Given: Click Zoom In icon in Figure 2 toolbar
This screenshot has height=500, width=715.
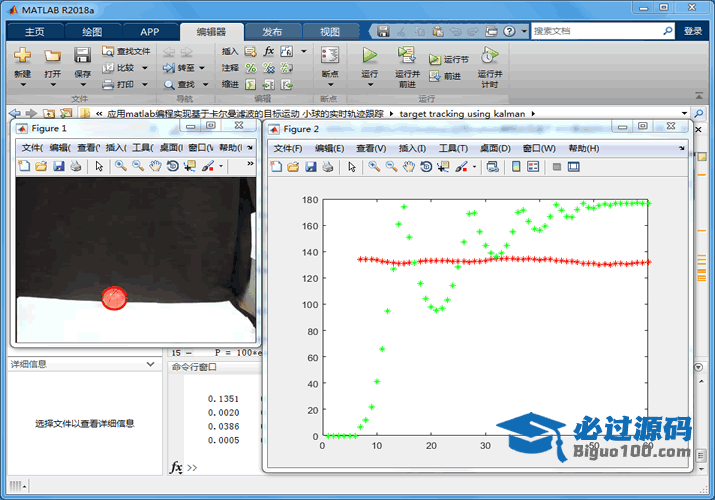Looking at the screenshot, I should (x=374, y=167).
